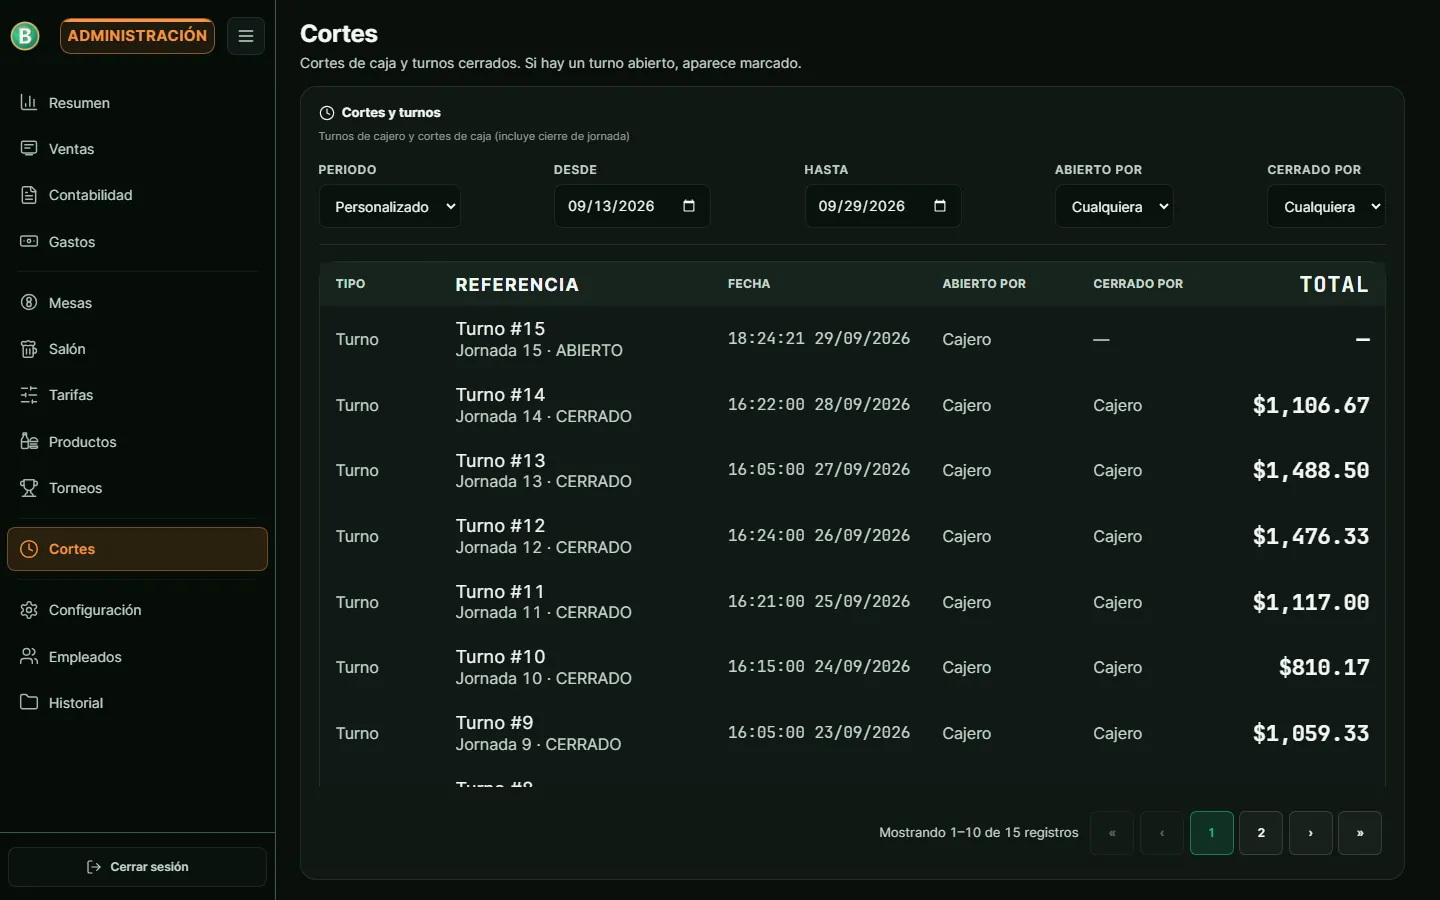Image resolution: width=1440 pixels, height=900 pixels.
Task: Go to the Productos page
Action: click(137, 442)
